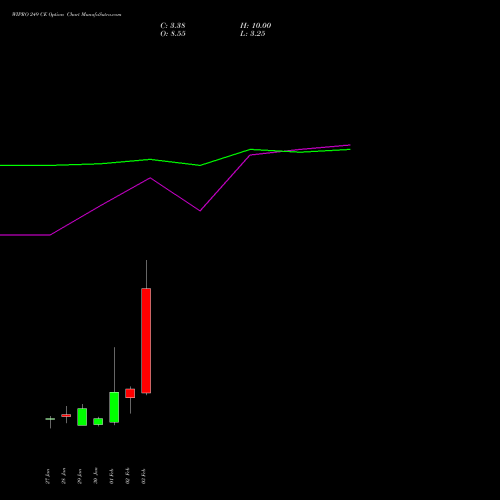Viewport: 500px width, 500px height.
Task: Select the close value C: 3.38
Action: click(x=173, y=26)
